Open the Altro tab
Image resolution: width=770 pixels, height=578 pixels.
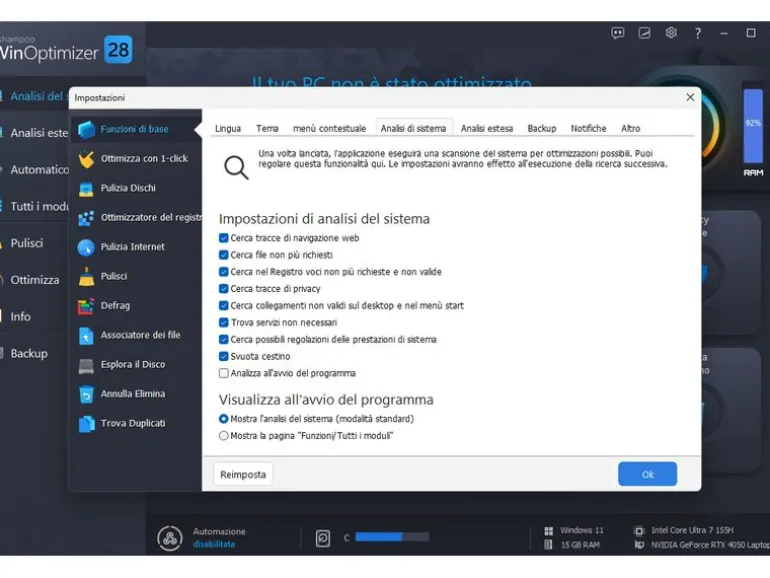(631, 129)
